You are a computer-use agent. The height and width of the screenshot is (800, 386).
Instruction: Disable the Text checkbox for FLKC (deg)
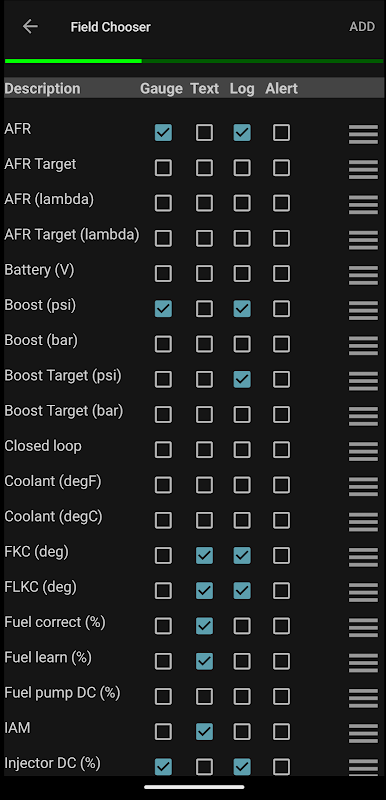(204, 591)
